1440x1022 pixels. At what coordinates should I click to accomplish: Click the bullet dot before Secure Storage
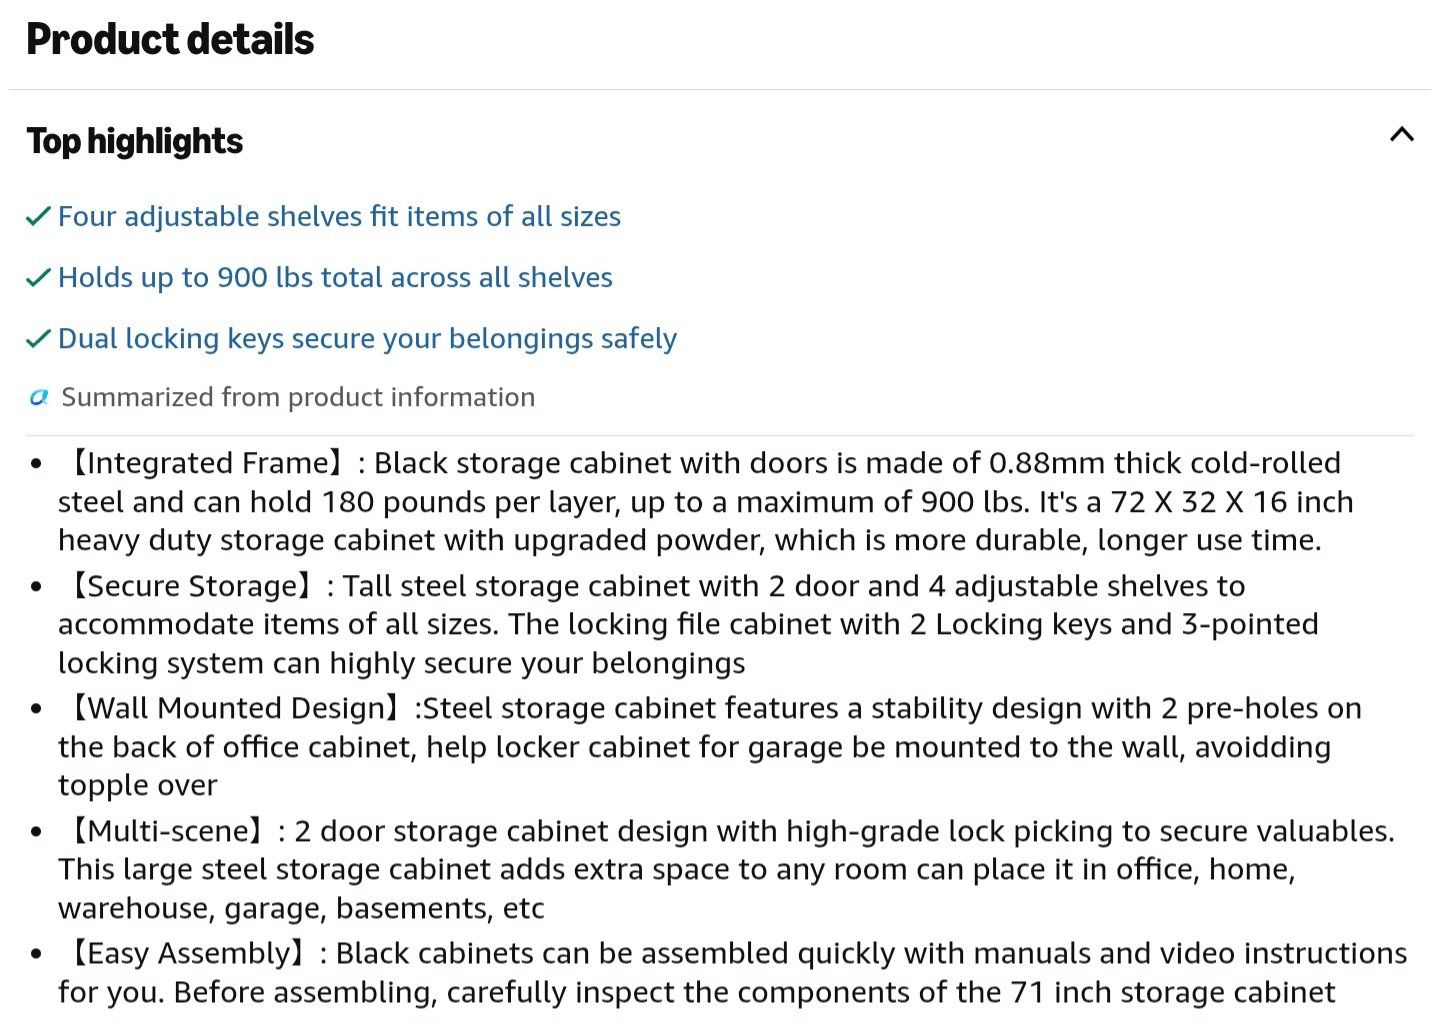(x=36, y=587)
